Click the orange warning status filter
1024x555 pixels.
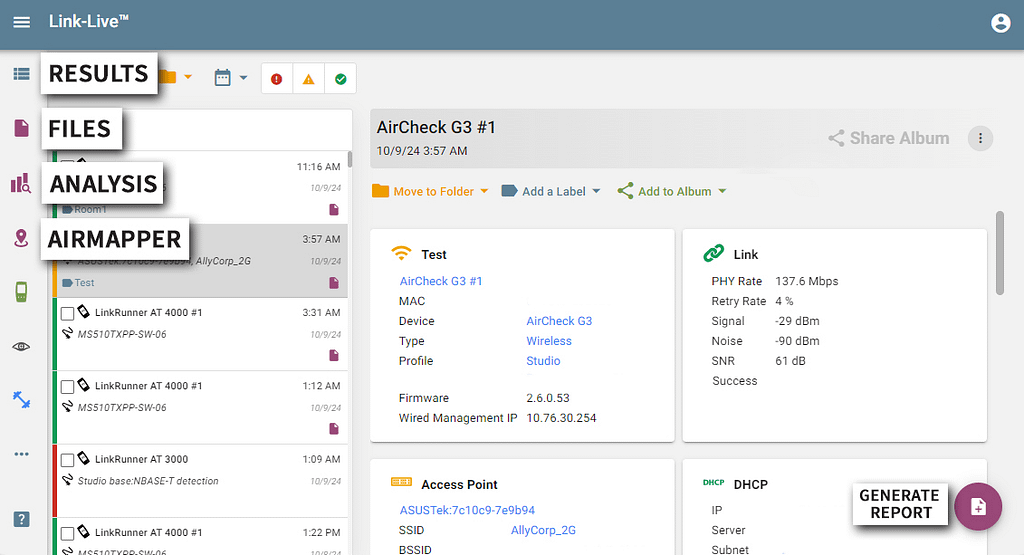tap(309, 79)
